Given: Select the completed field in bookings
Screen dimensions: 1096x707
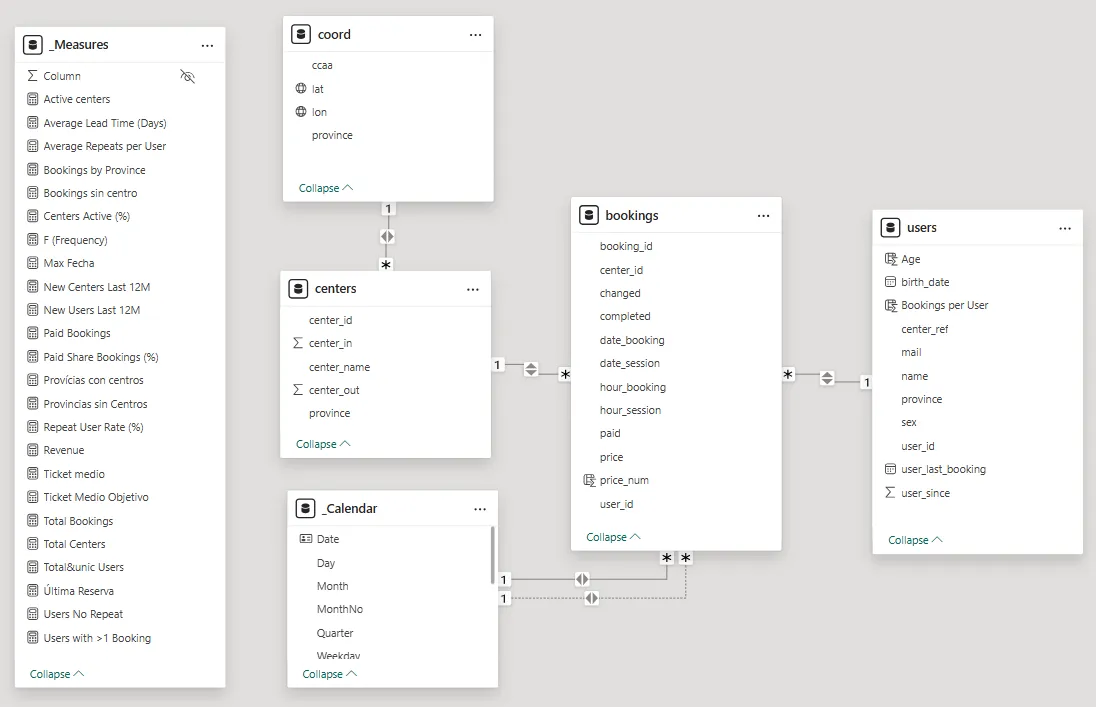Looking at the screenshot, I should [625, 316].
